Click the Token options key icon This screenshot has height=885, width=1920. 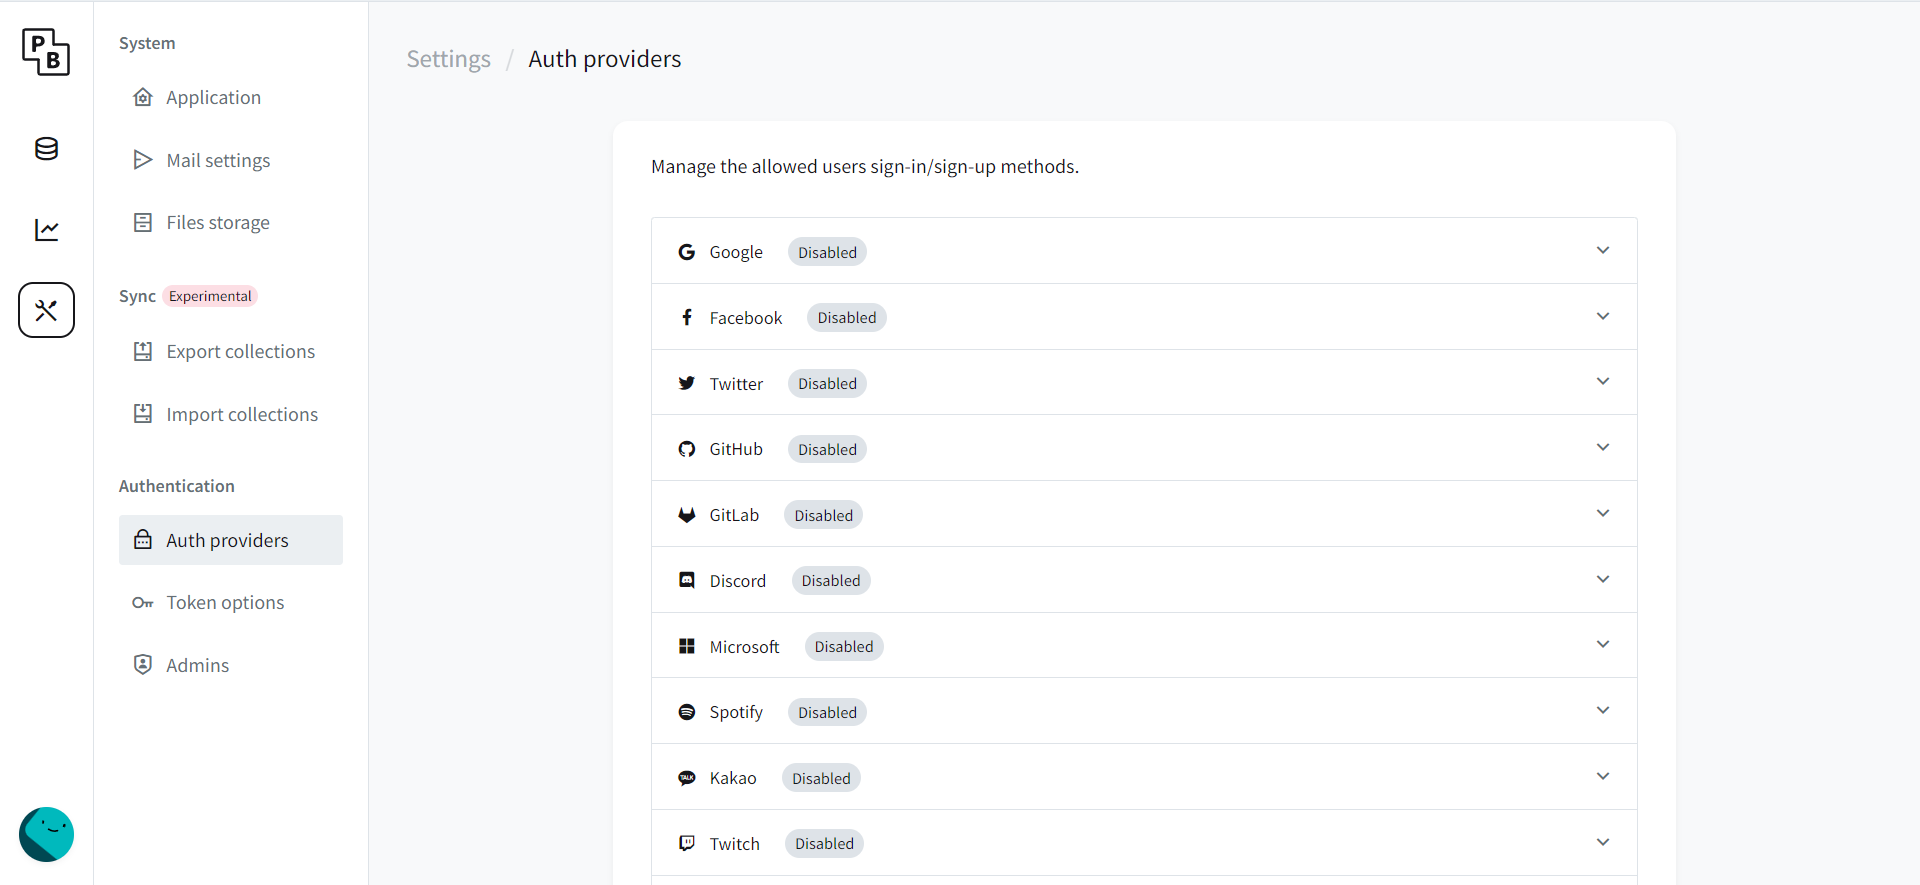click(x=143, y=603)
